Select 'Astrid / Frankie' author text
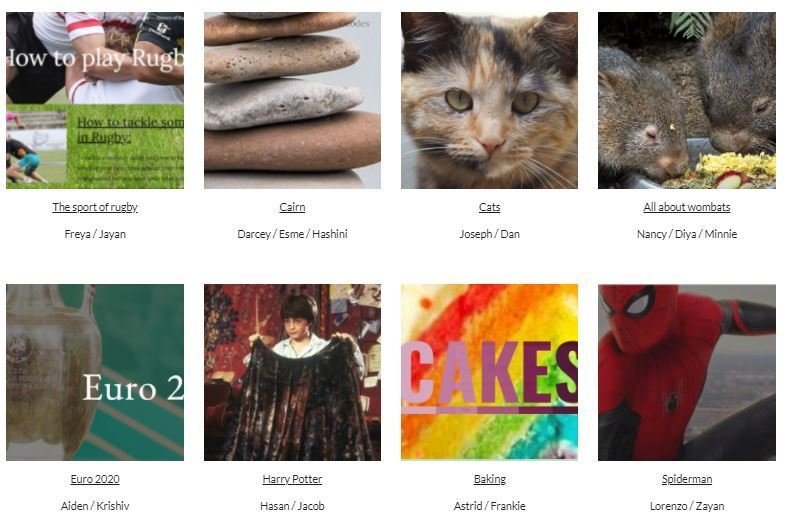This screenshot has height=530, width=789. [x=490, y=506]
